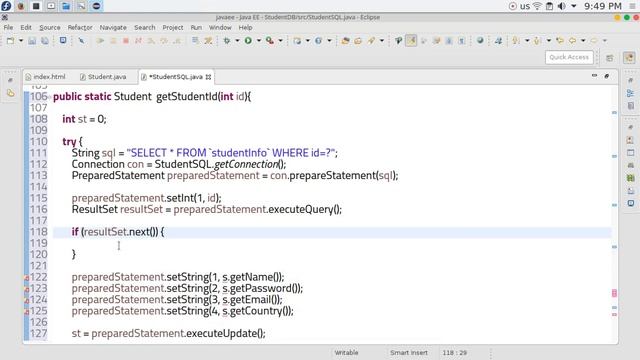Open Previous Annotation dropdown arrow
Viewport: 640px width, 360px height.
point(549,40)
